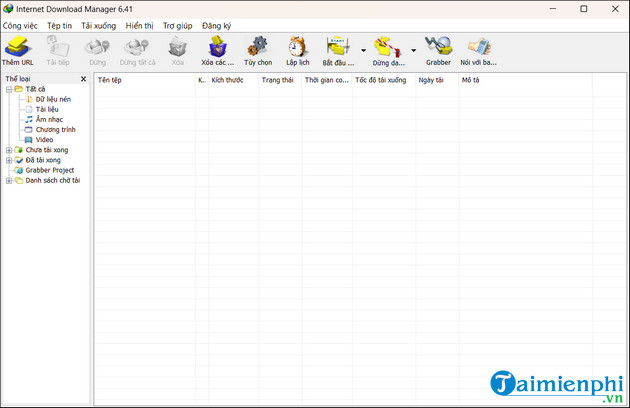Viewport: 630px width, 408px height.
Task: Sort by Mô tả column header
Action: click(525, 80)
